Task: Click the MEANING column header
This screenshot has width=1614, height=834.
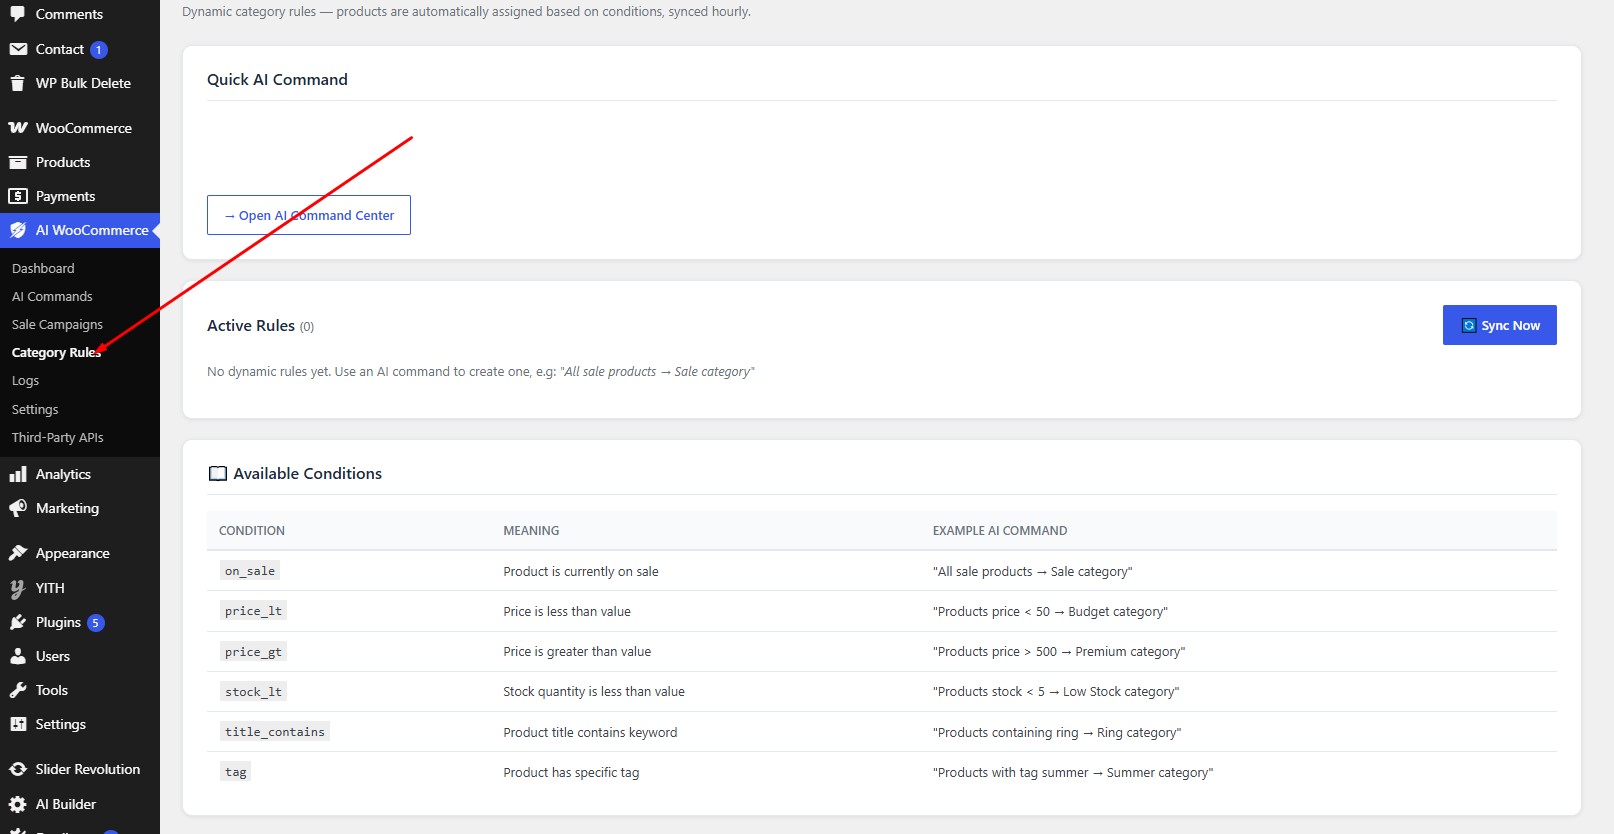Action: [531, 531]
